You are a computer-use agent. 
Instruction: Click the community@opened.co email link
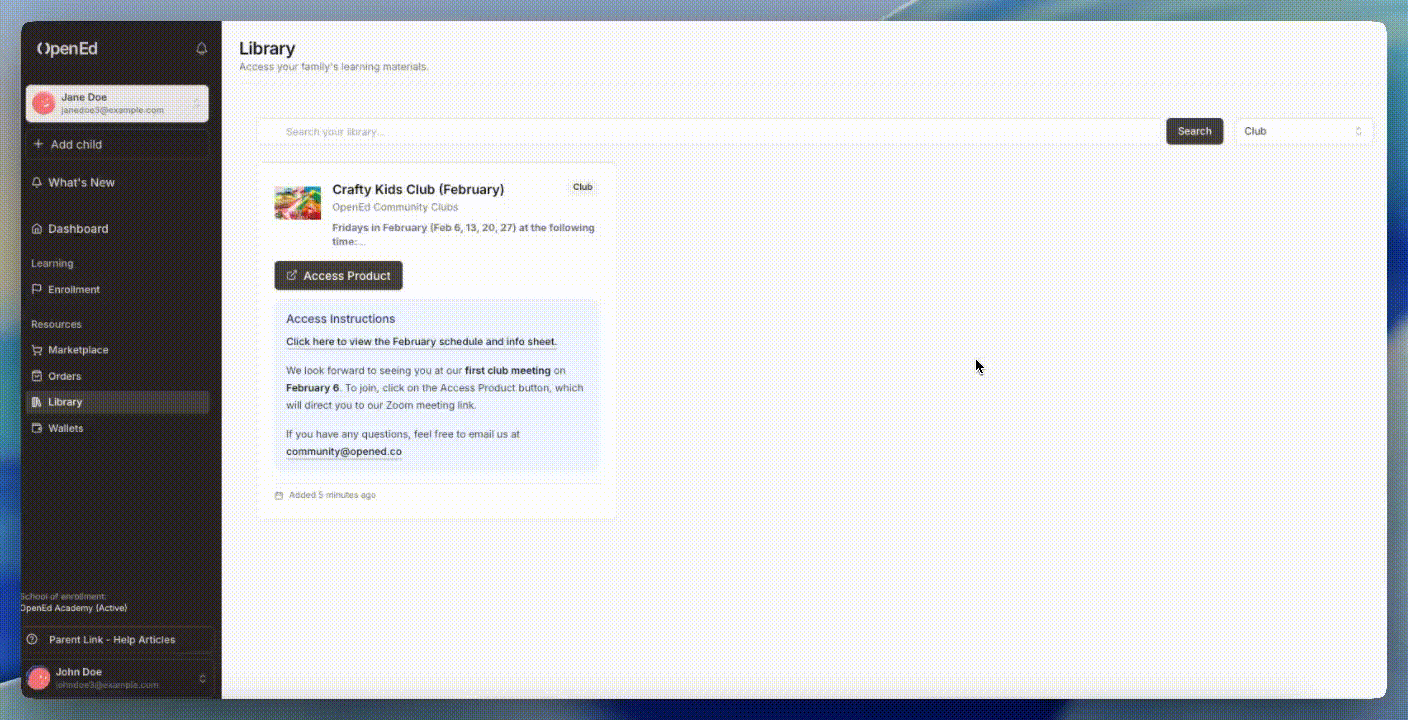pyautogui.click(x=344, y=452)
